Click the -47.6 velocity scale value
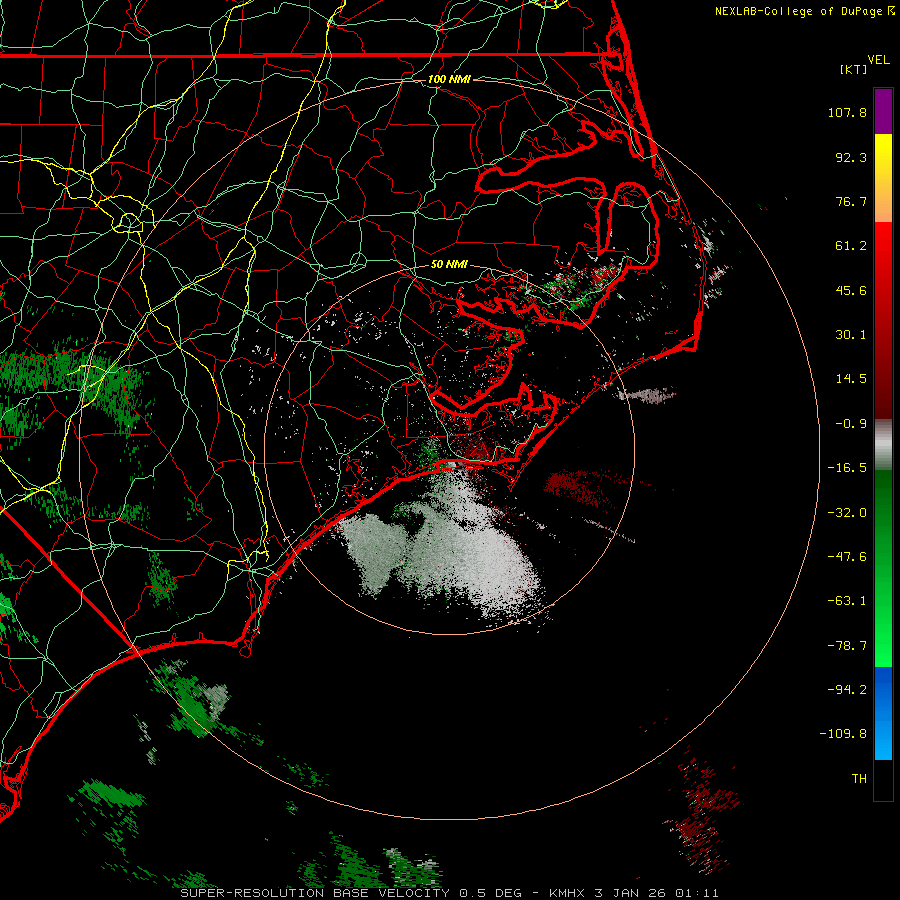This screenshot has width=900, height=900. click(847, 557)
